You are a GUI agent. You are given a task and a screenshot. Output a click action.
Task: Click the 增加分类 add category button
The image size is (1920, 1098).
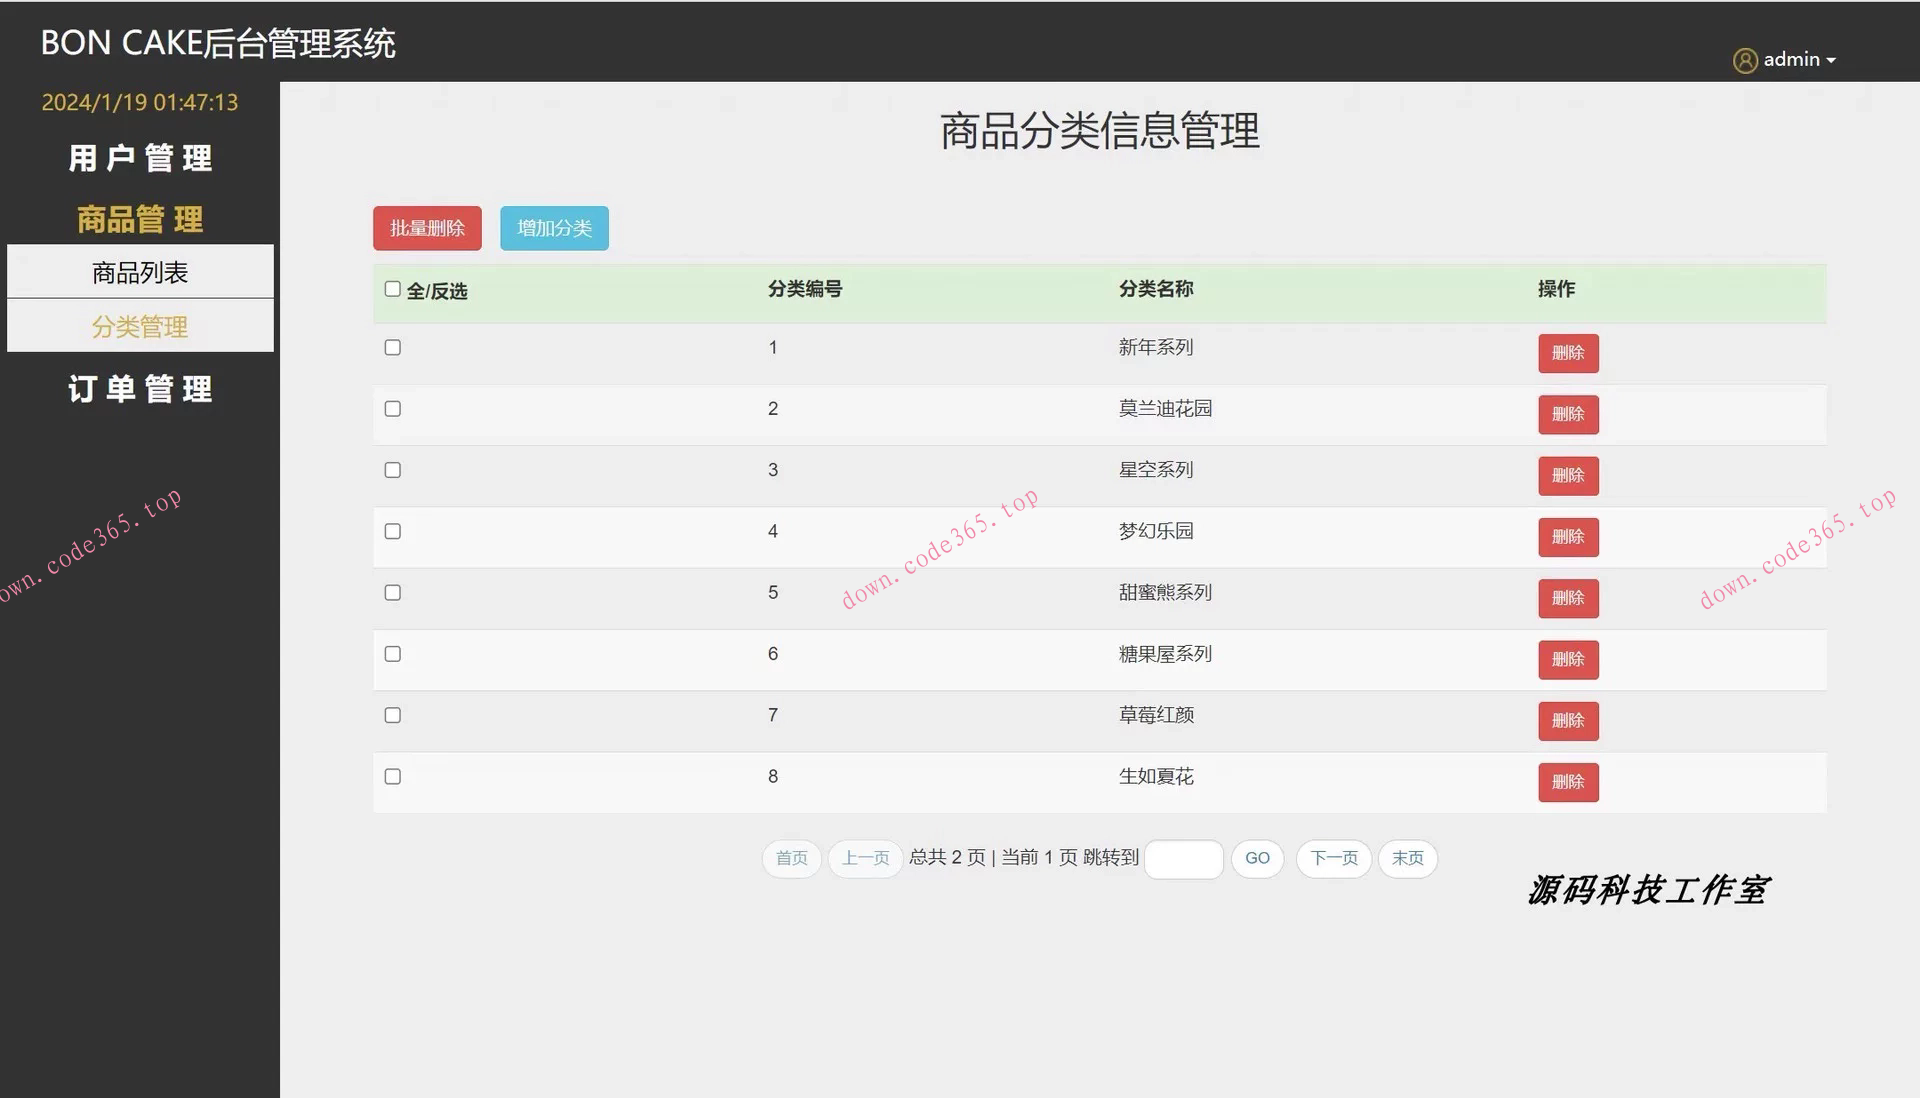pos(554,228)
